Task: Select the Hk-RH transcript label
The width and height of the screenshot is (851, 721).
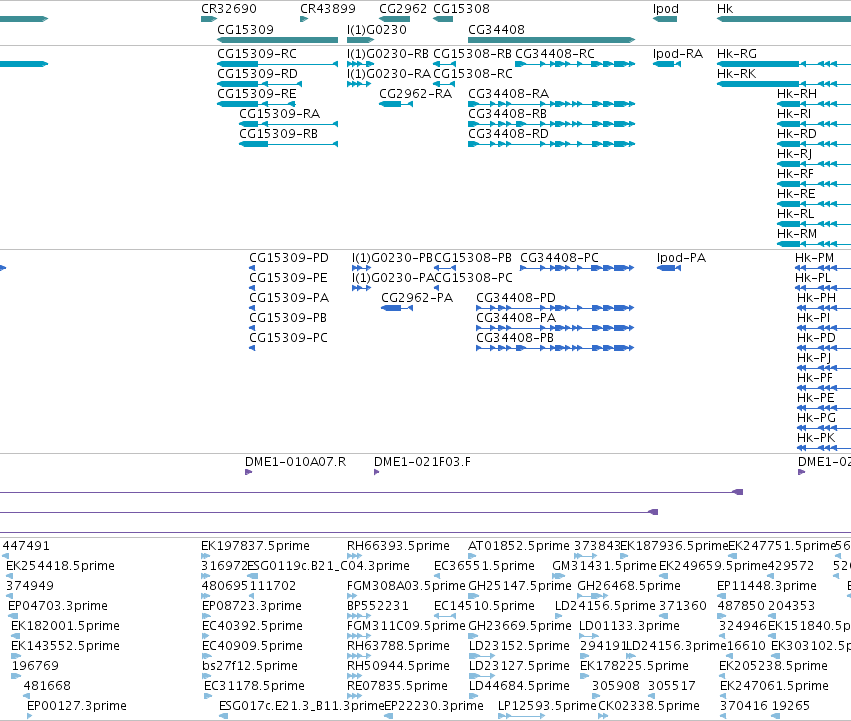Action: coord(797,94)
